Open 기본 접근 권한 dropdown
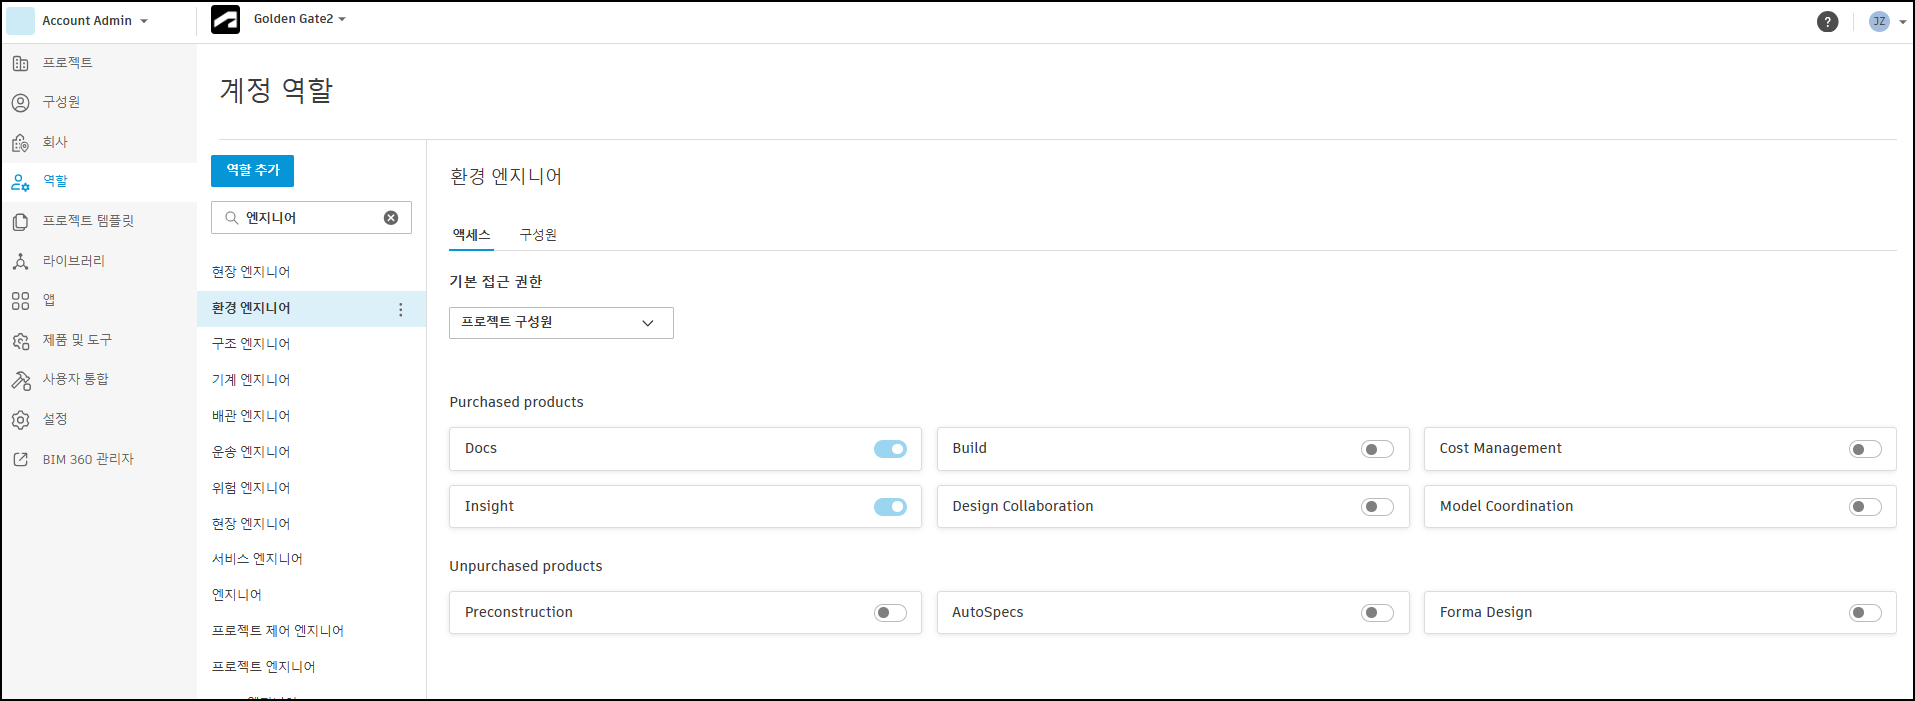Image resolution: width=1915 pixels, height=701 pixels. 561,323
